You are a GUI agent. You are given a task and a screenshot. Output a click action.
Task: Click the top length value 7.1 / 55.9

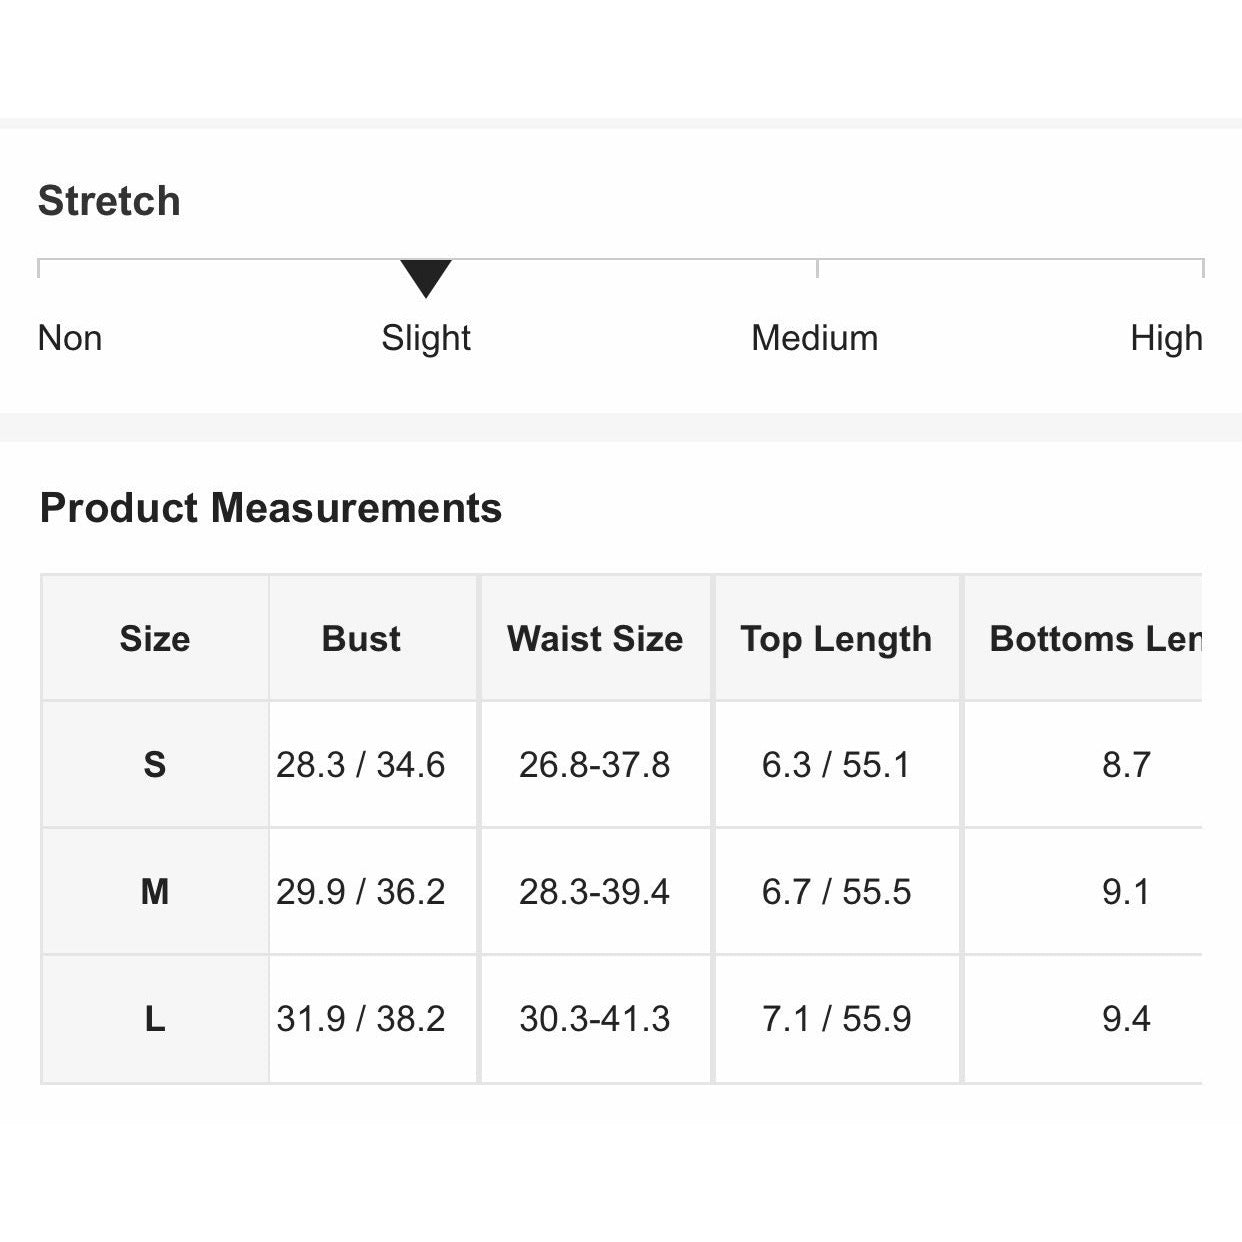[836, 1019]
